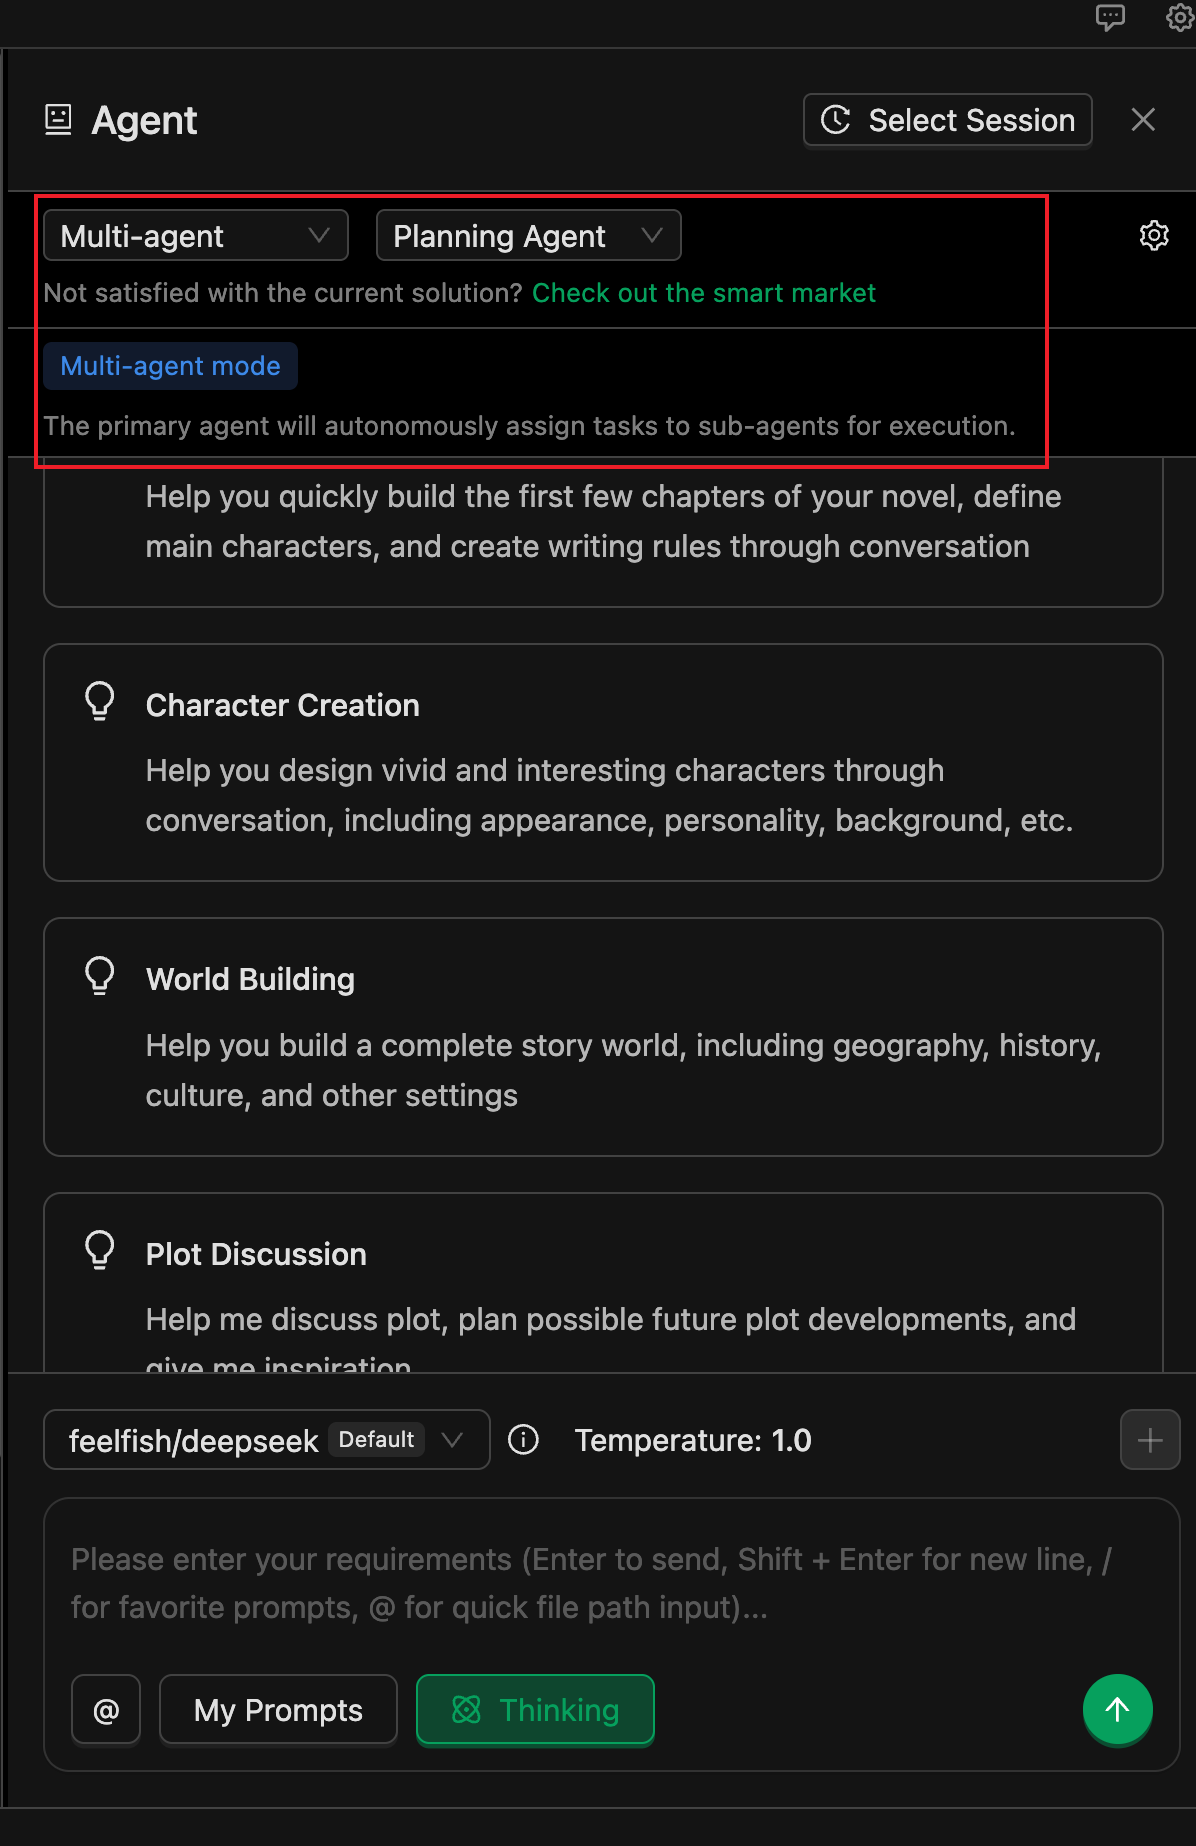Select the Character Creation suggestion
Viewport: 1196px width, 1846px height.
point(603,762)
